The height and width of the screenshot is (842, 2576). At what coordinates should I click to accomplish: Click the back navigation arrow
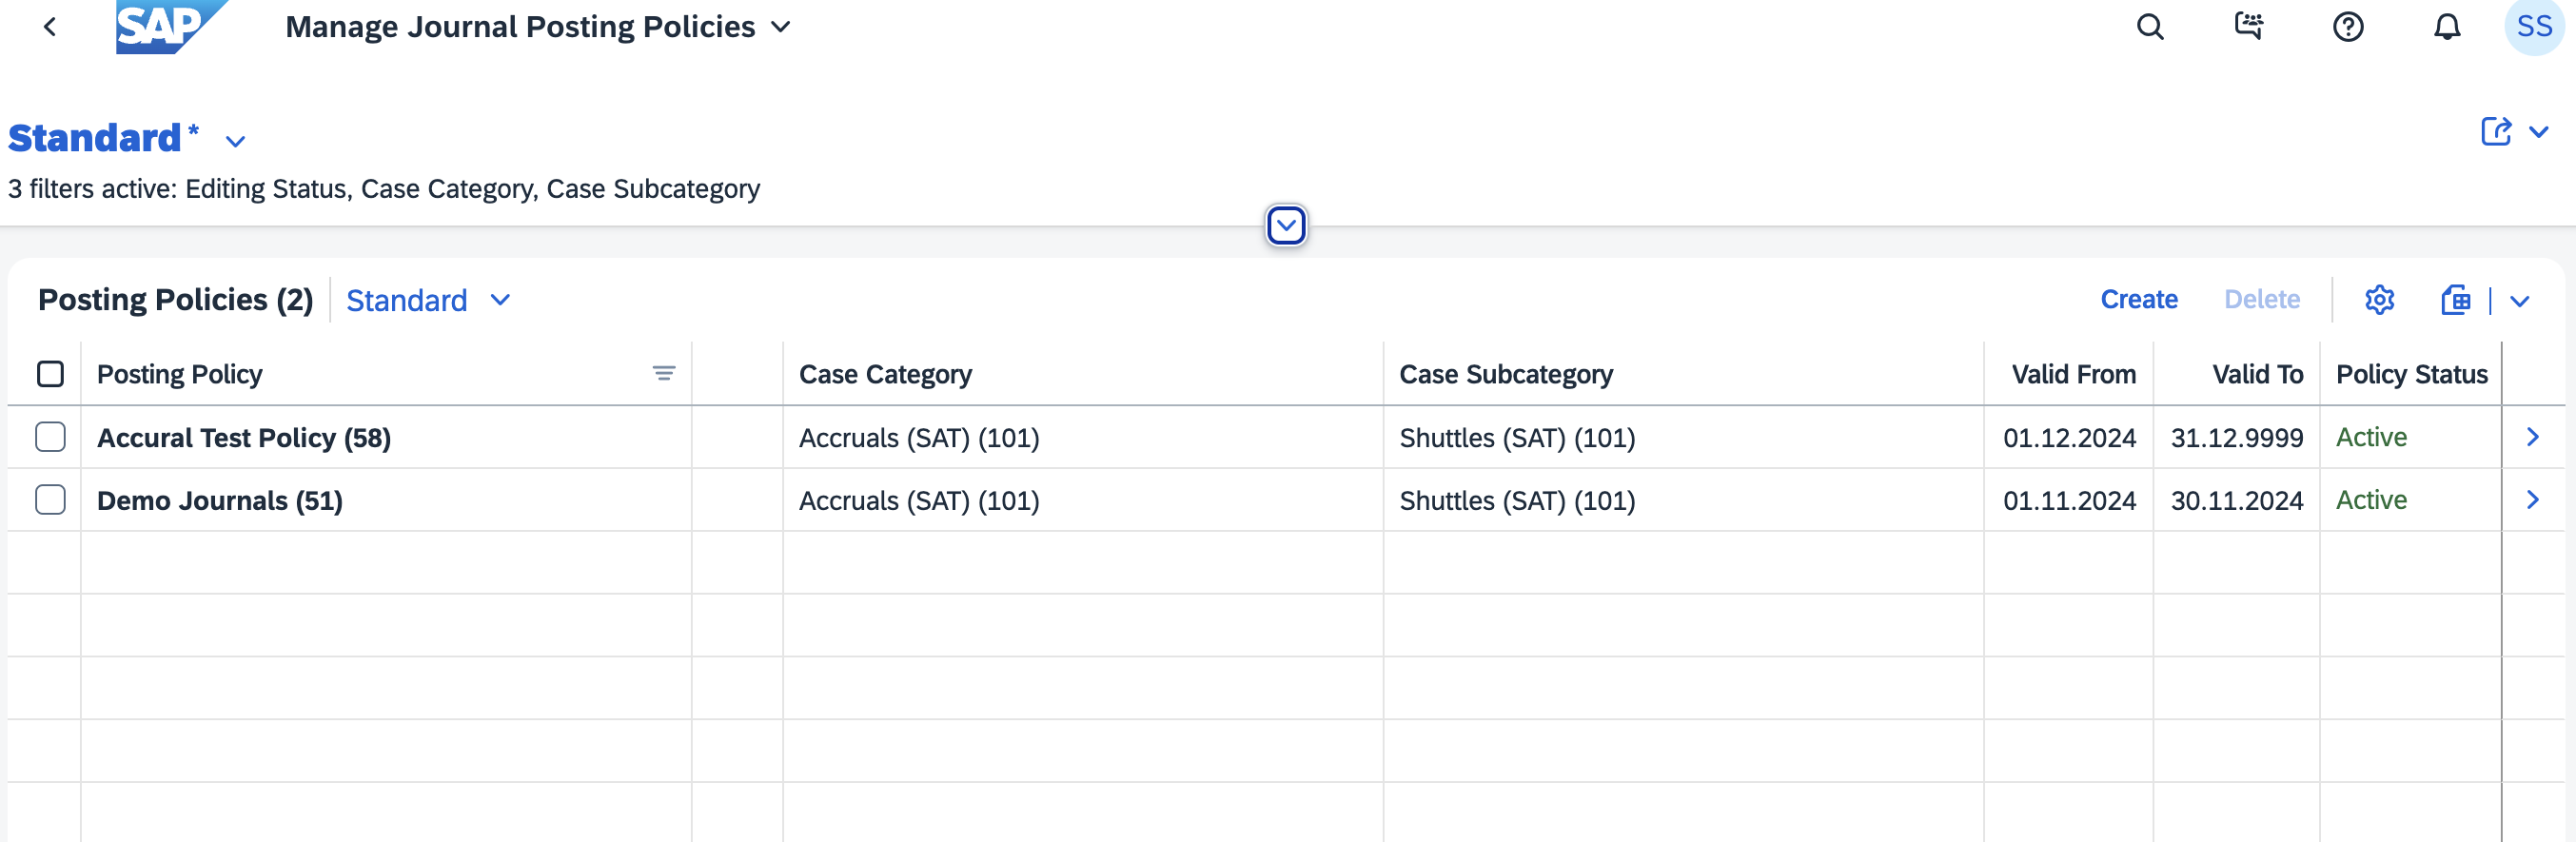50,27
